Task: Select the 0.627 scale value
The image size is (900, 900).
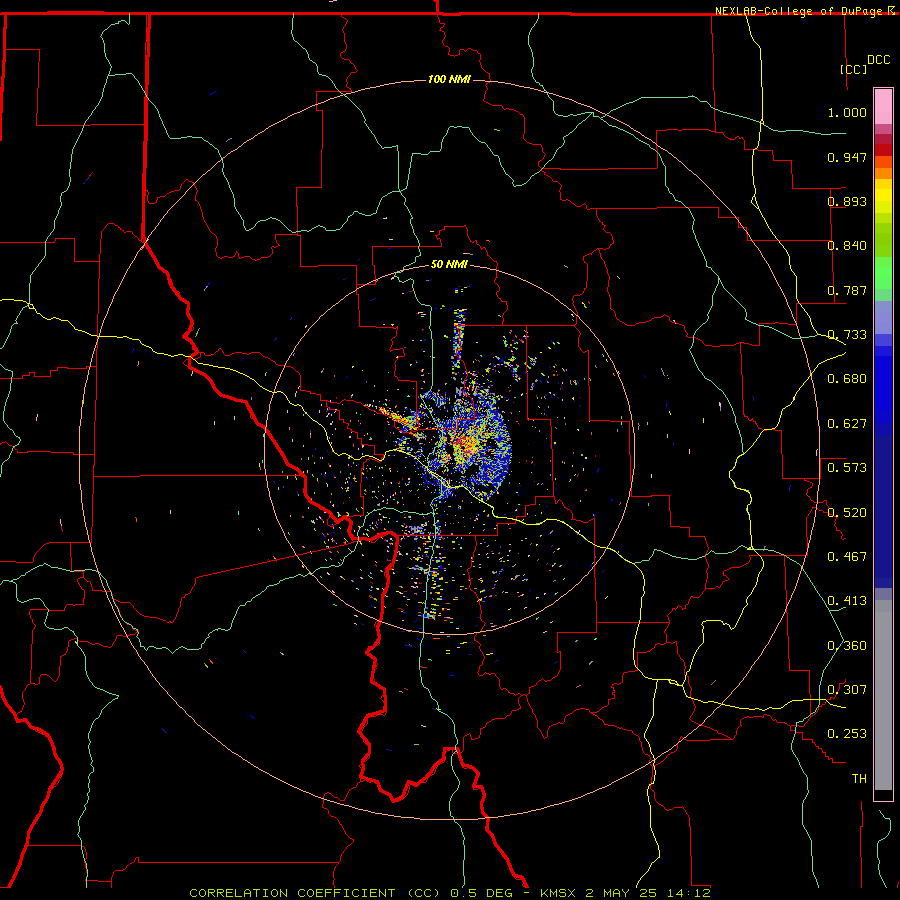Action: 847,424
